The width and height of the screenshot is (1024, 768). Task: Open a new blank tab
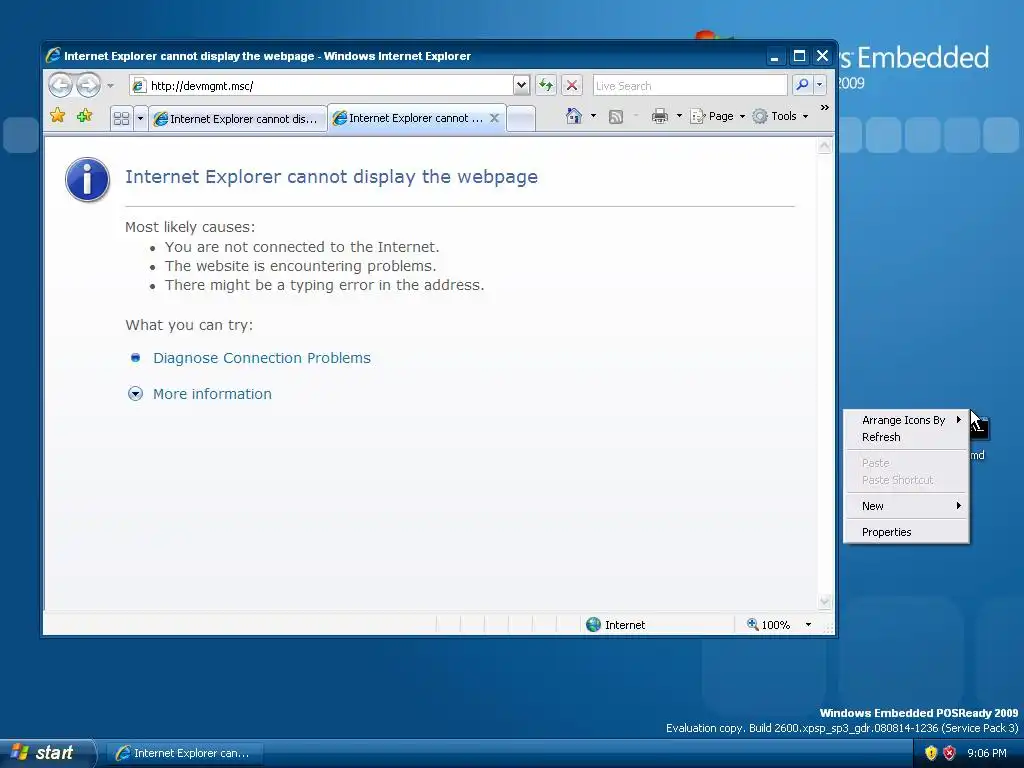point(521,119)
